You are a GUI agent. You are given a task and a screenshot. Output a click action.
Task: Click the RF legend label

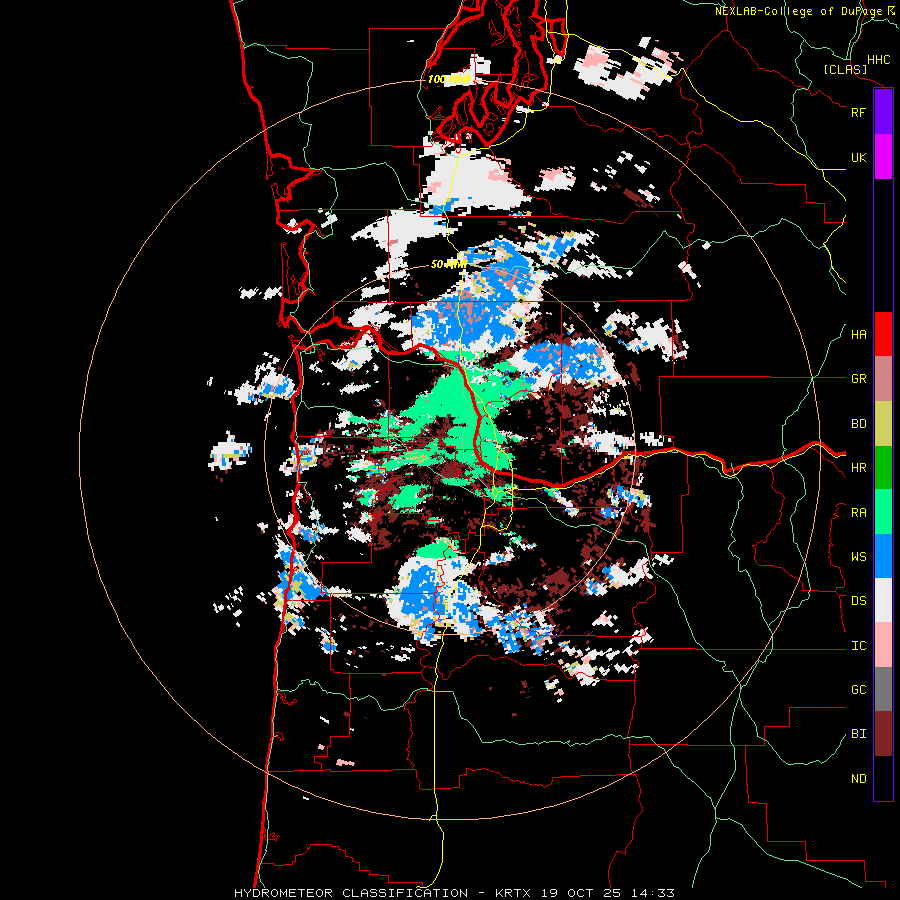click(x=858, y=112)
